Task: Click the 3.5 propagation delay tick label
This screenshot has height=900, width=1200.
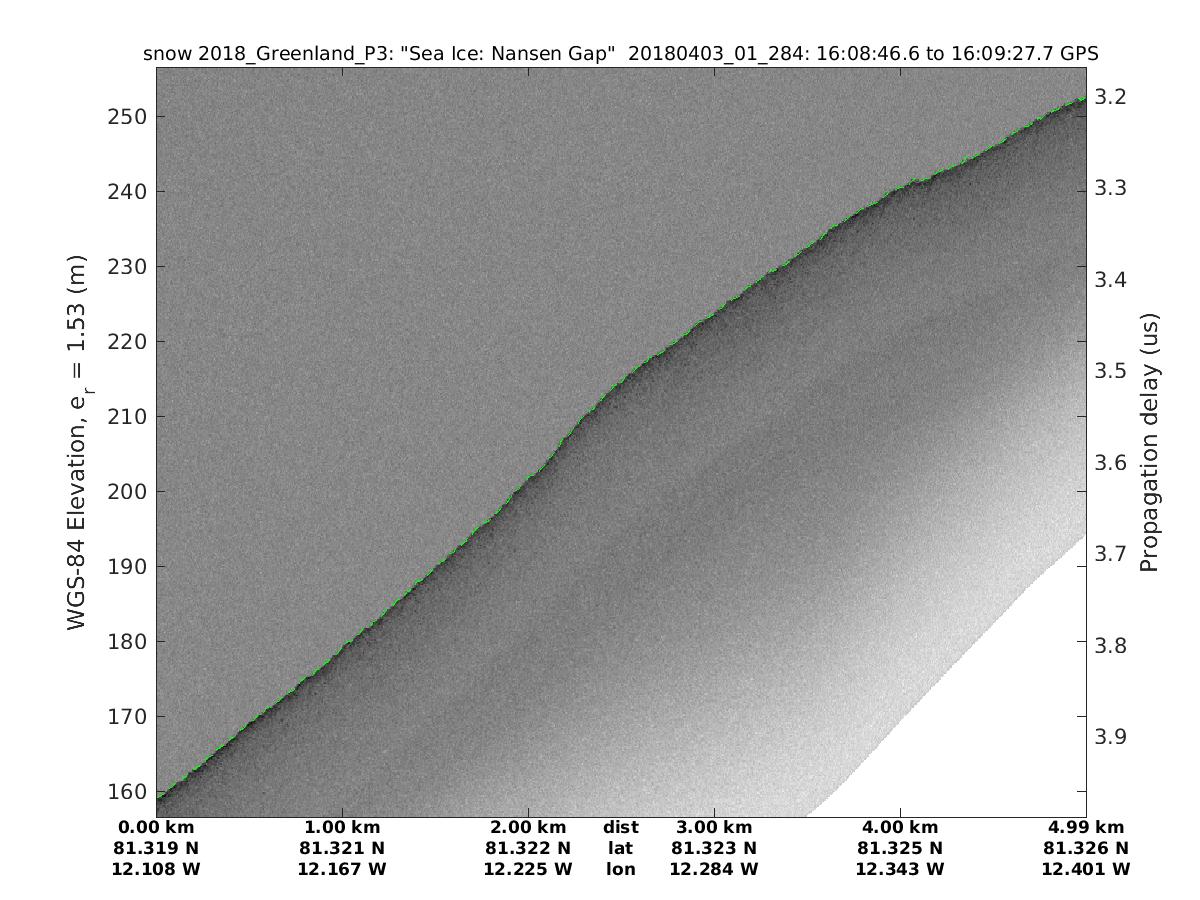Action: tap(1110, 371)
